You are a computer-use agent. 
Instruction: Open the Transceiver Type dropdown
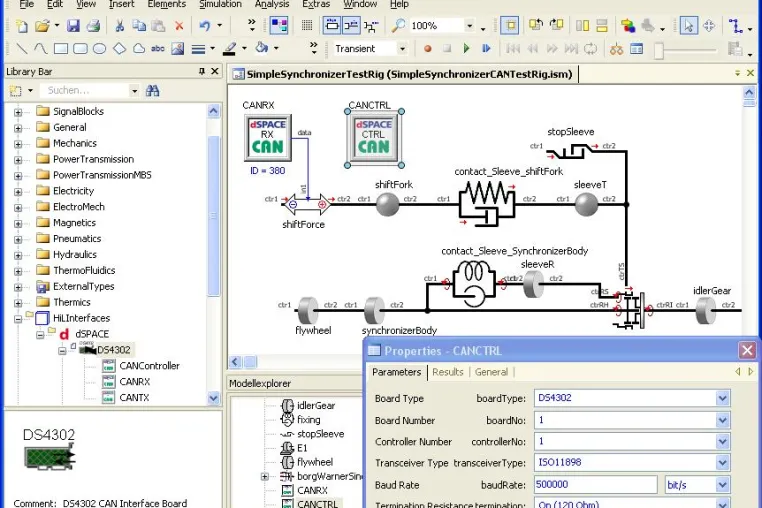(723, 462)
